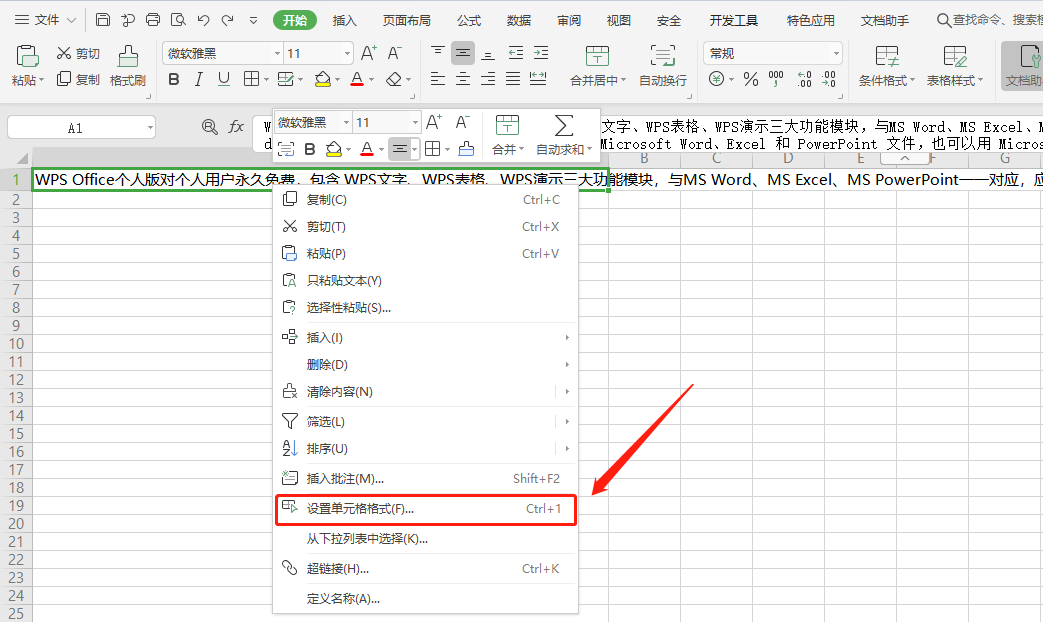Choose 超链接(H)... in context menu
Viewport: 1043px width, 622px height.
pyautogui.click(x=425, y=569)
